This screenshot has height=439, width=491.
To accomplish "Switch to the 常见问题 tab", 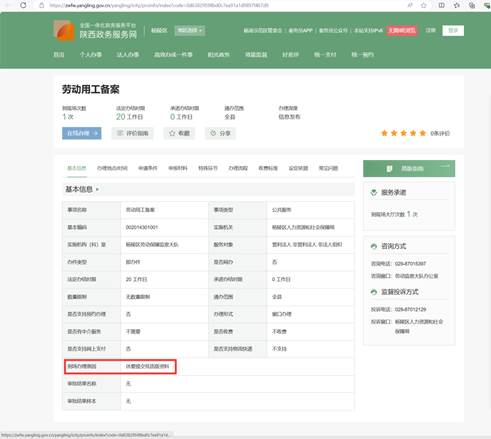I will tap(328, 168).
